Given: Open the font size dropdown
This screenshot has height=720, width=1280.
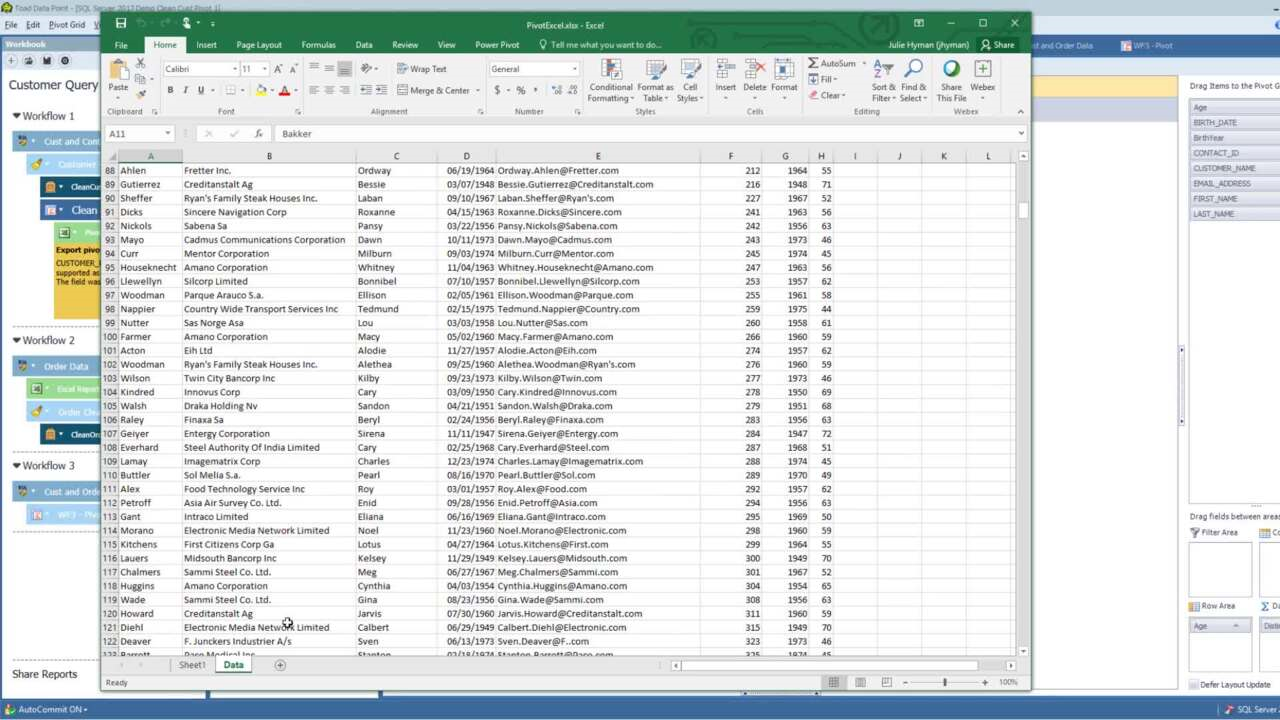Looking at the screenshot, I should pos(262,68).
